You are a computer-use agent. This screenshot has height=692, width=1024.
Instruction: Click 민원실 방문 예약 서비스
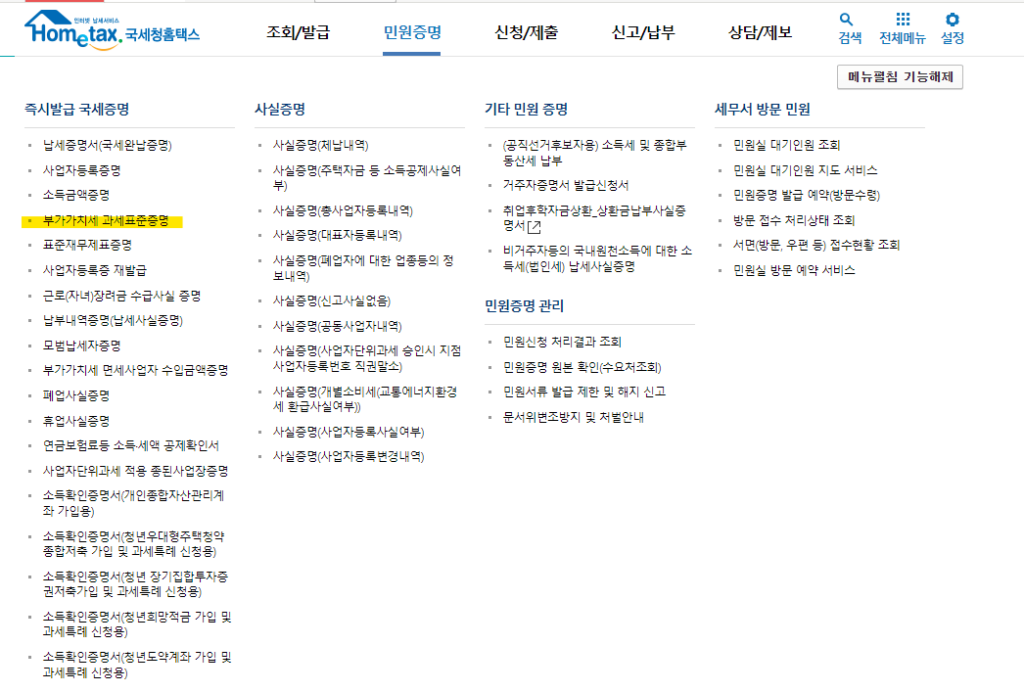point(794,270)
